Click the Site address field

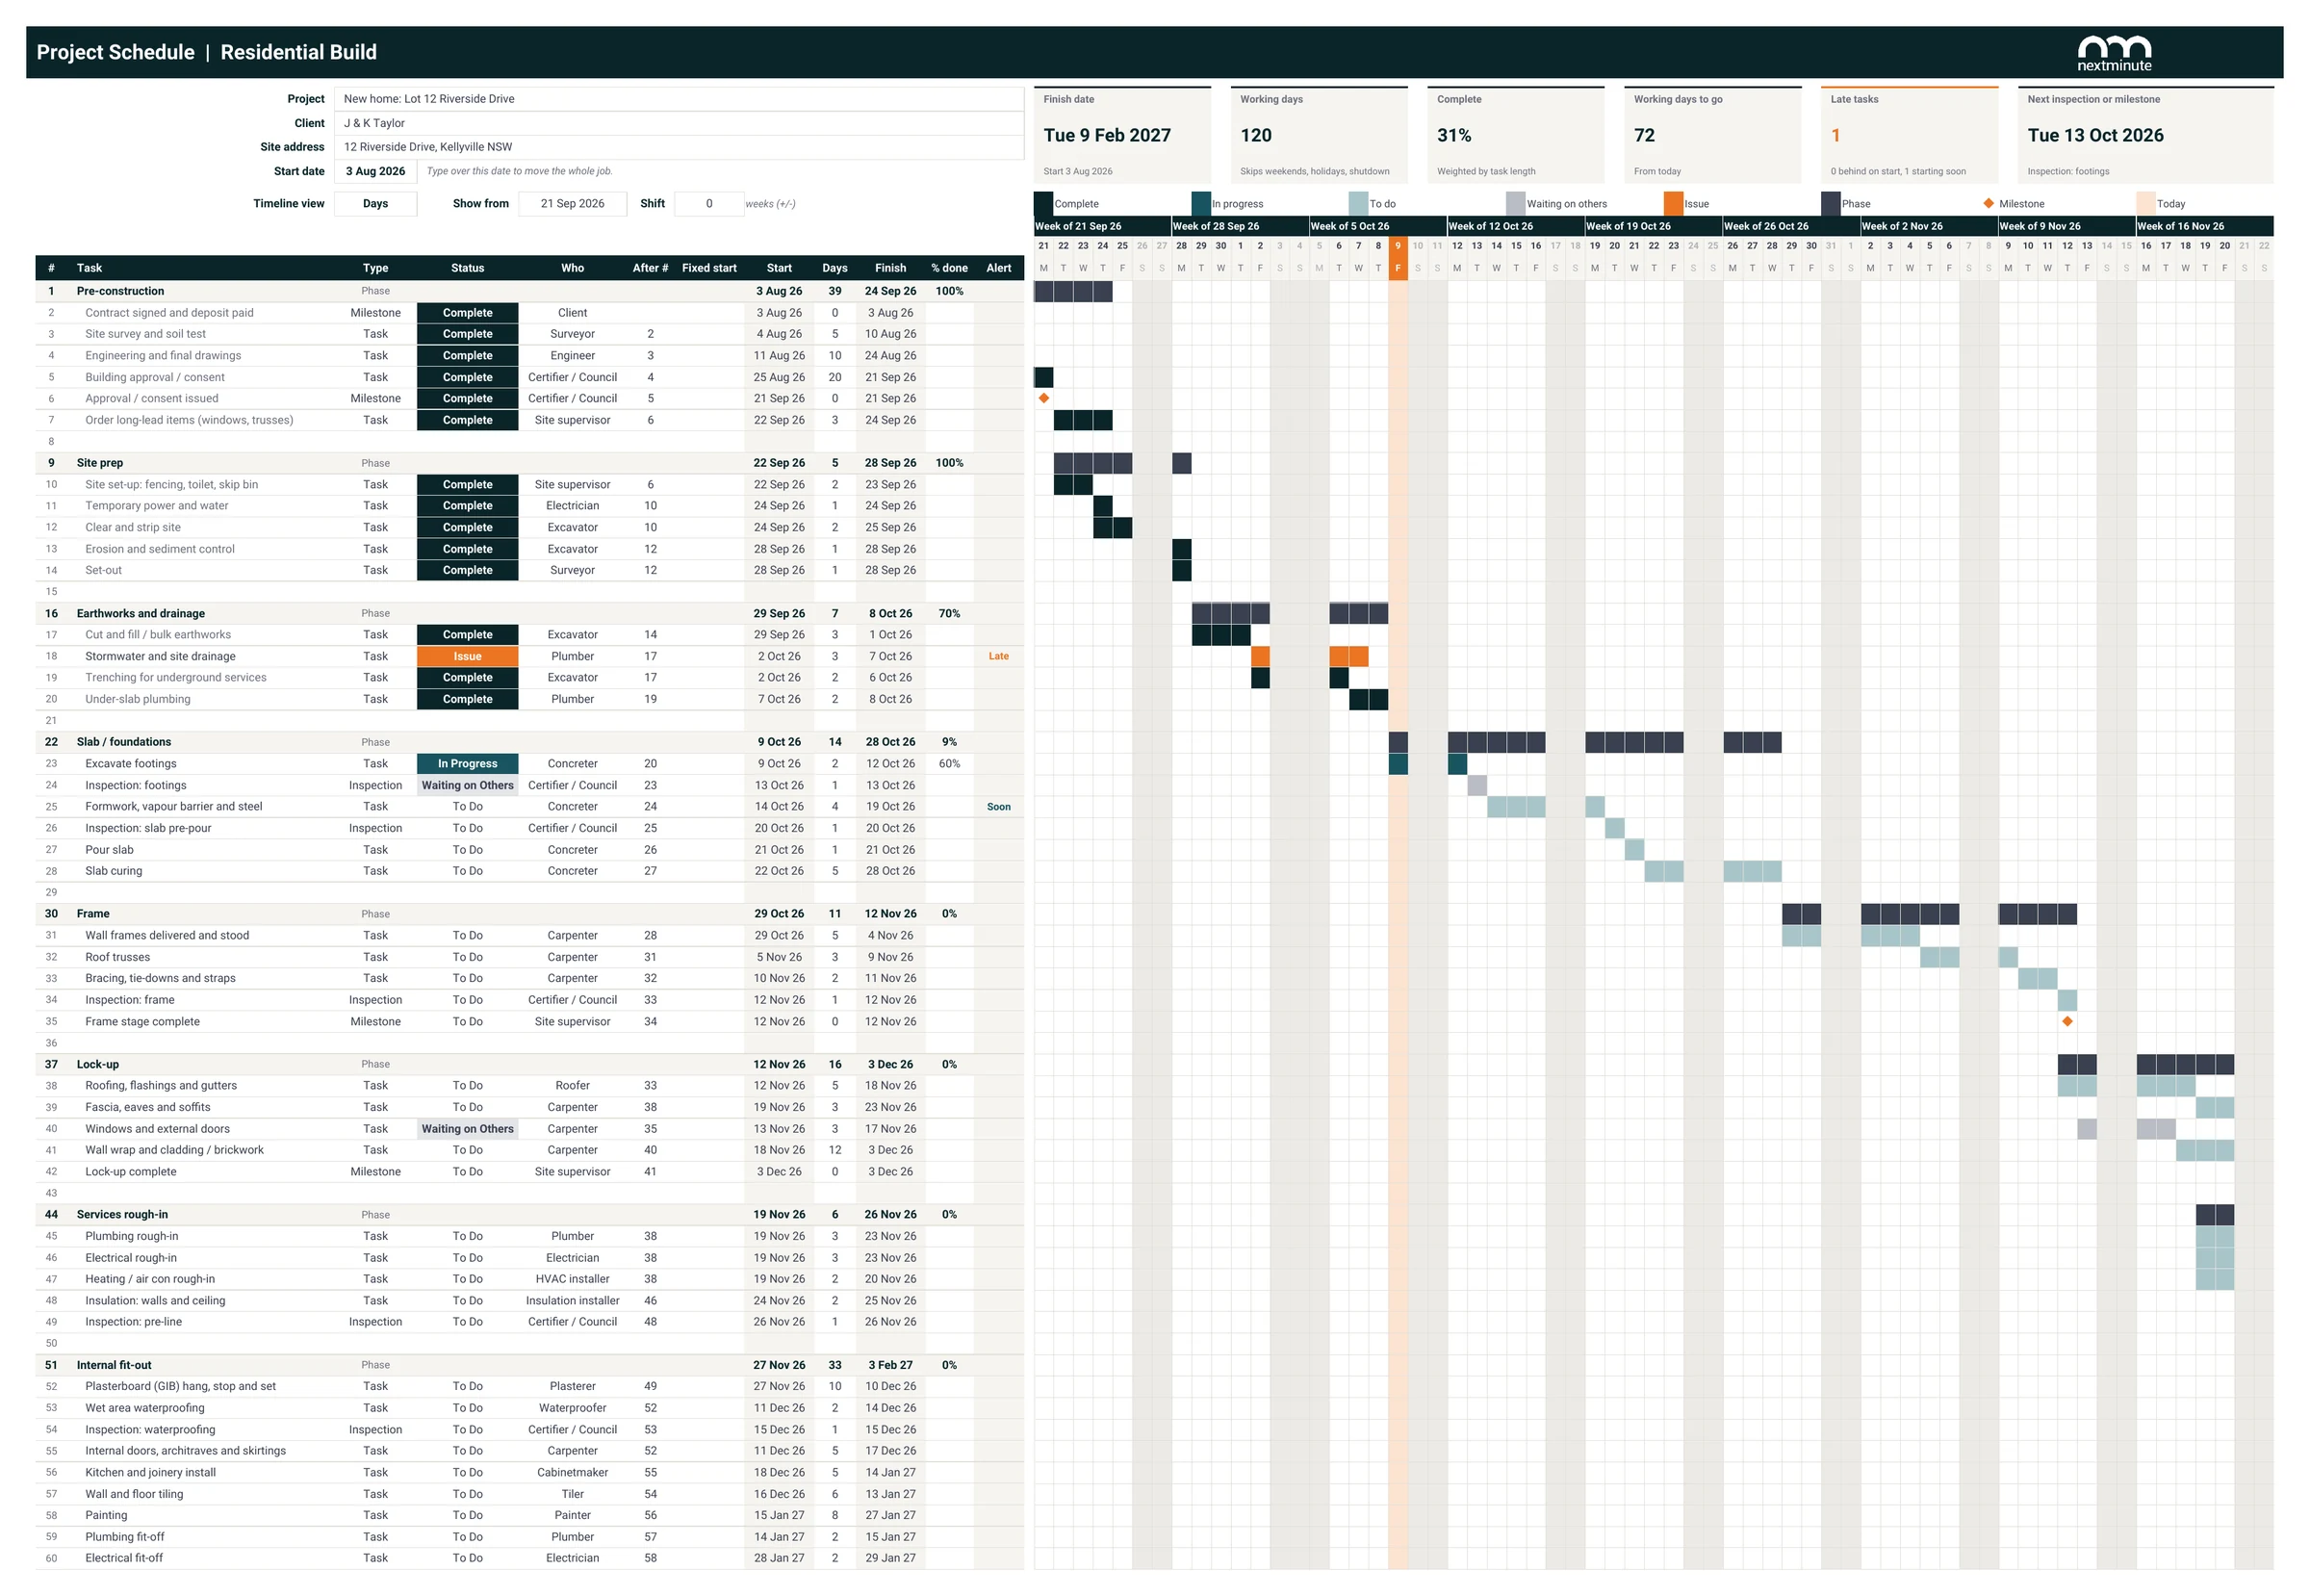click(679, 147)
